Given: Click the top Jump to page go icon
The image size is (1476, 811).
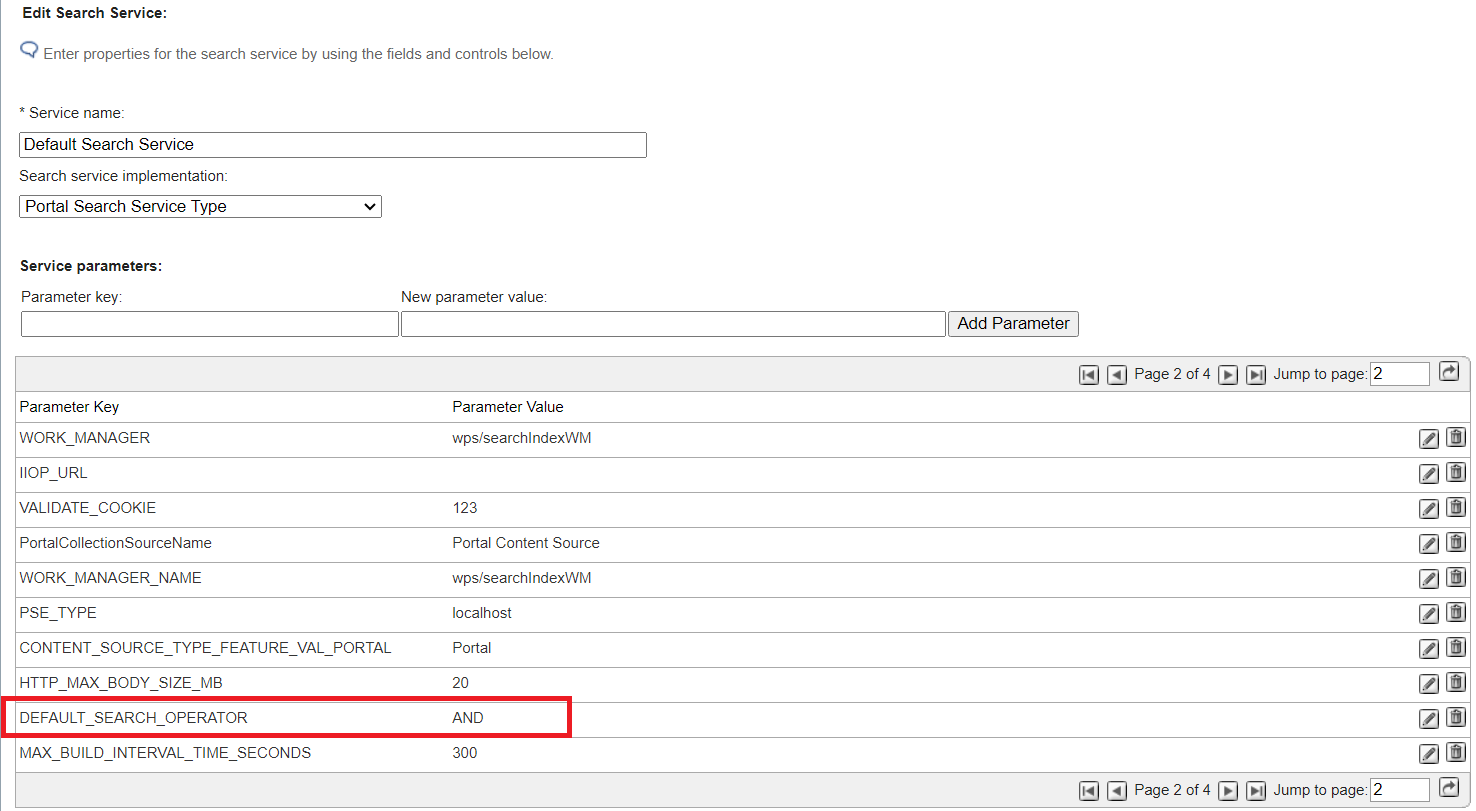Looking at the screenshot, I should pyautogui.click(x=1449, y=373).
